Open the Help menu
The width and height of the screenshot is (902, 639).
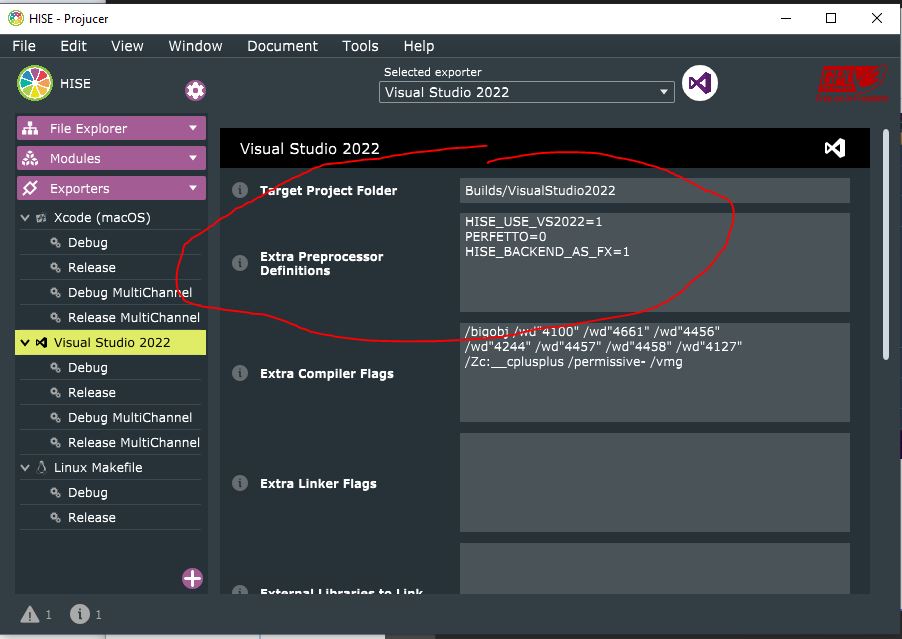point(419,46)
